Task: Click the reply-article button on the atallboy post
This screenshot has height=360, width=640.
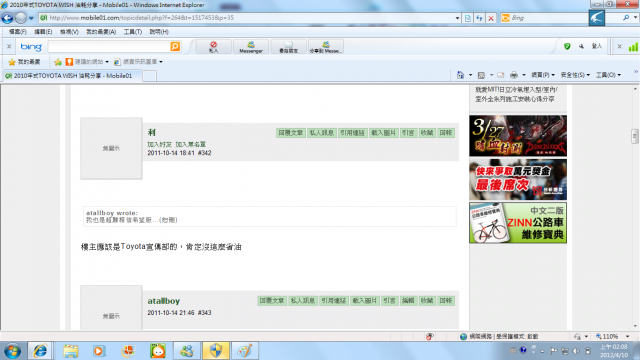Action: (x=272, y=300)
